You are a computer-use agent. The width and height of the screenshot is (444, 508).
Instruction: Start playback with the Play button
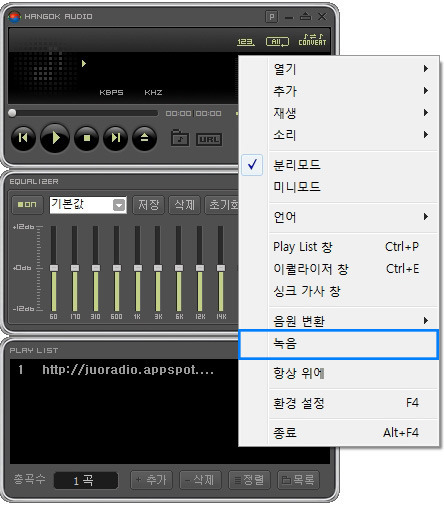pos(55,138)
